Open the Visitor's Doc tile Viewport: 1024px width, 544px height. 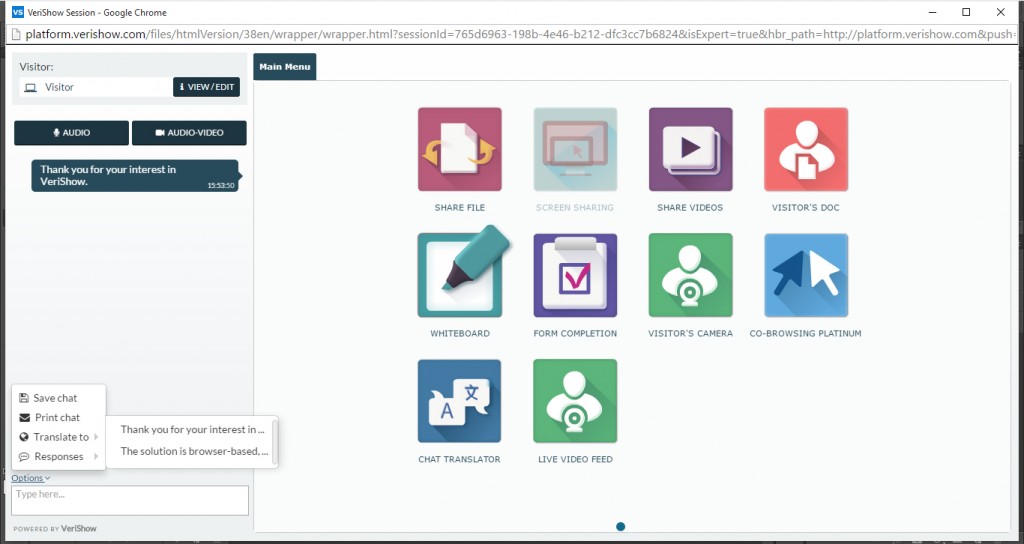coord(806,150)
